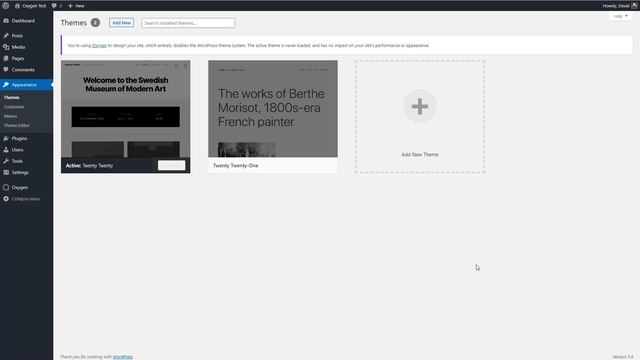Viewport: 640px width, 360px height.
Task: Open the Menus submenu item
Action: (x=11, y=116)
